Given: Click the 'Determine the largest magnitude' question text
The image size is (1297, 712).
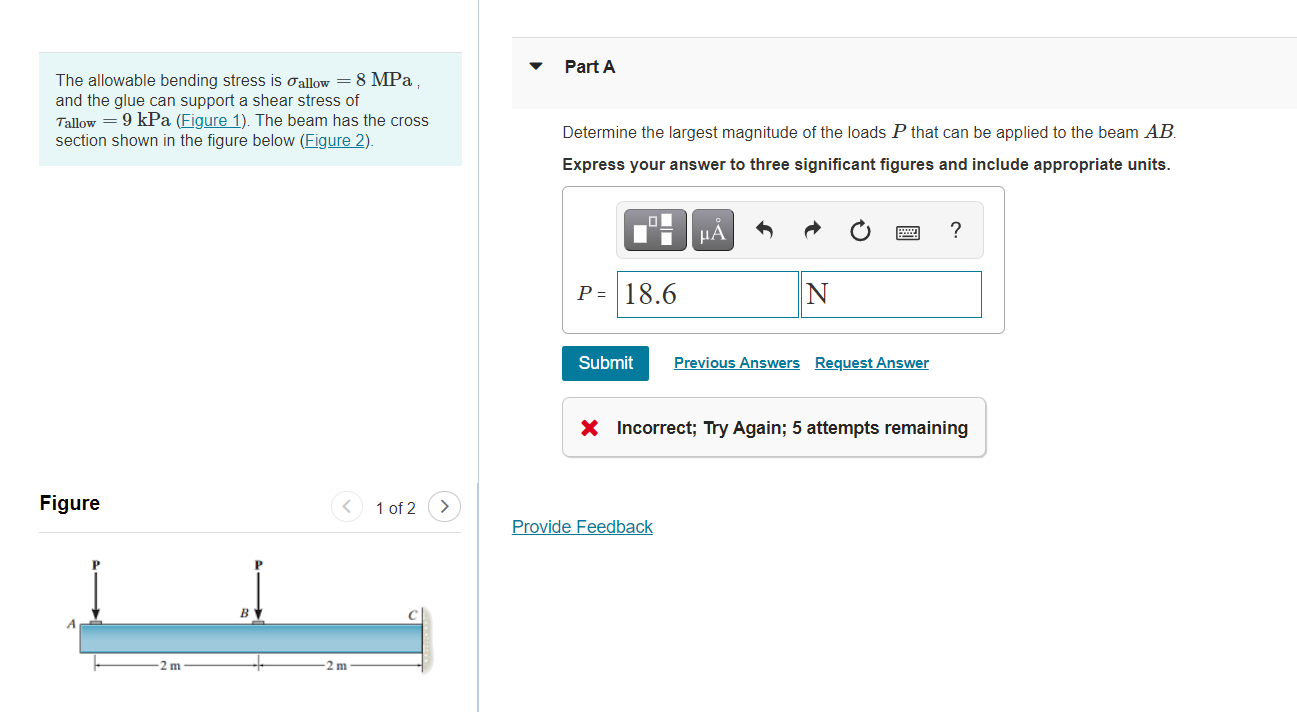Looking at the screenshot, I should [x=869, y=132].
